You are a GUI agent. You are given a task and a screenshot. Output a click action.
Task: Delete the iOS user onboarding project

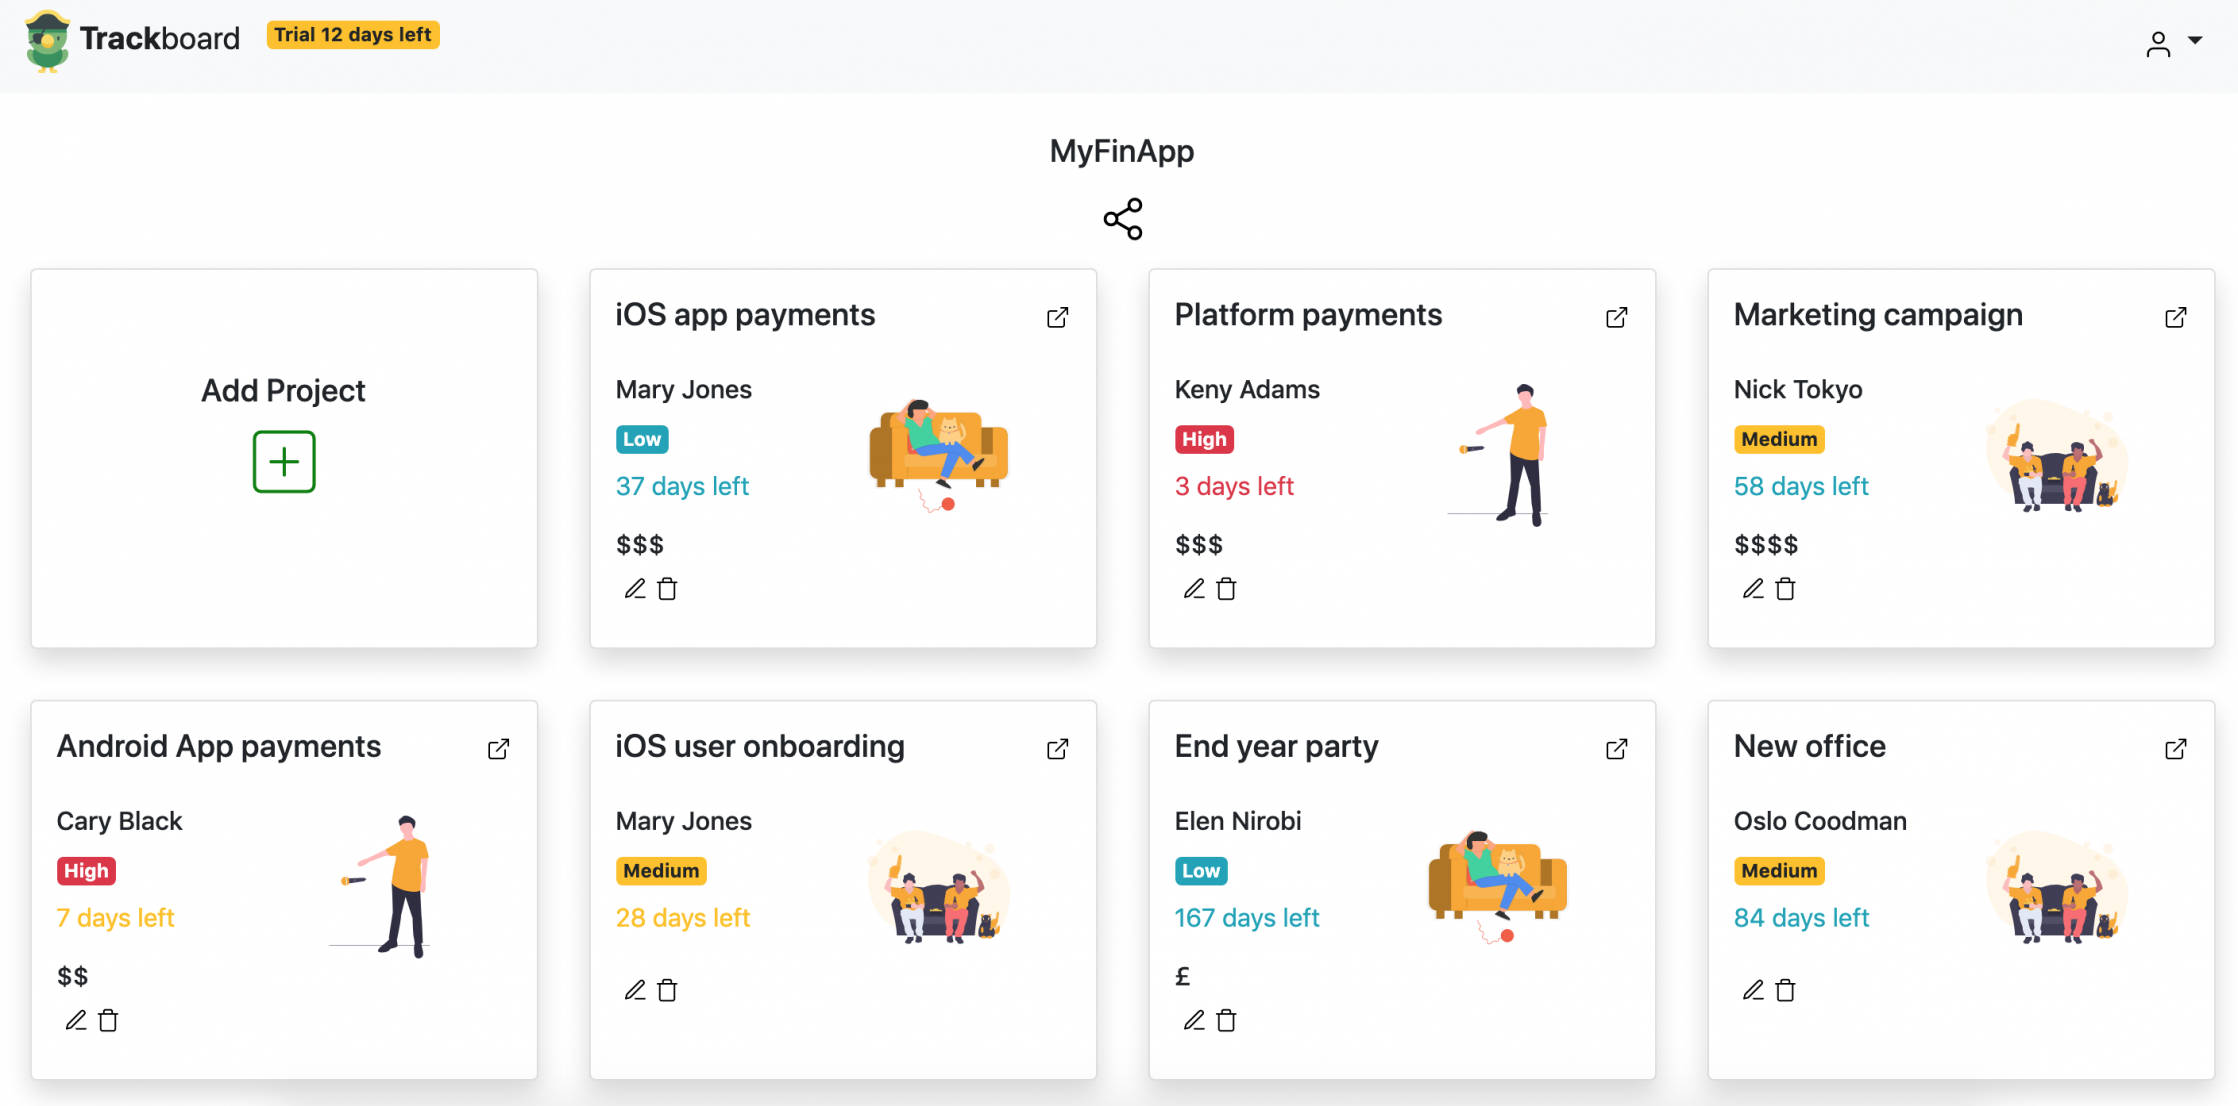click(667, 990)
